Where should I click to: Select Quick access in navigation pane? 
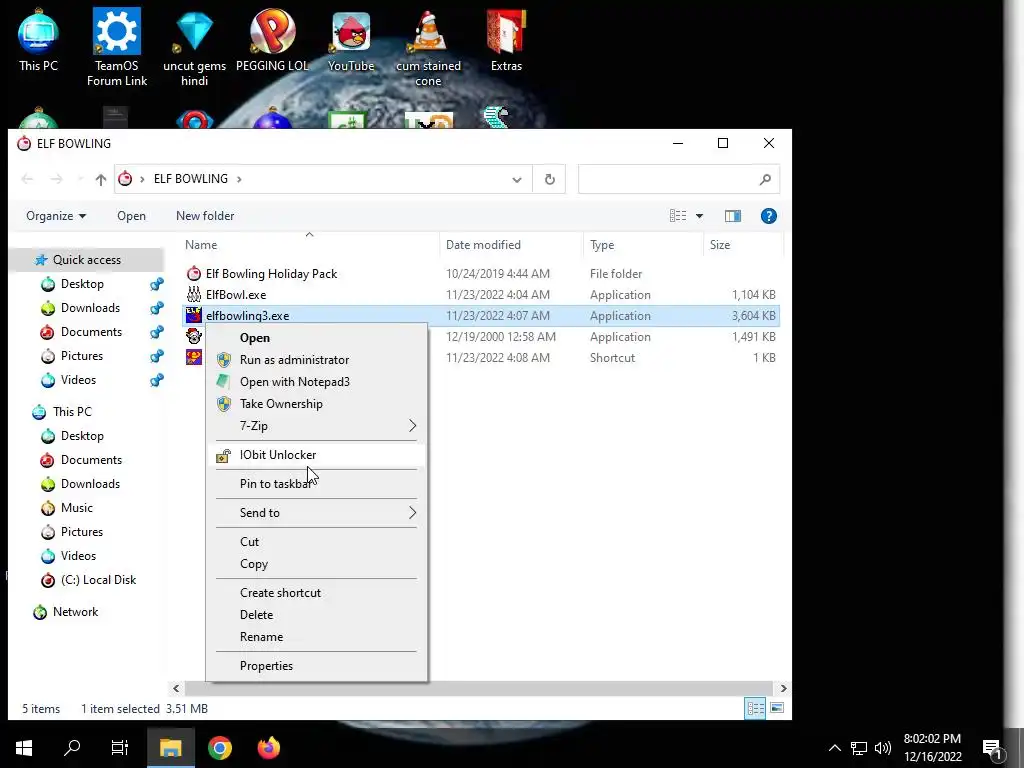tap(87, 260)
